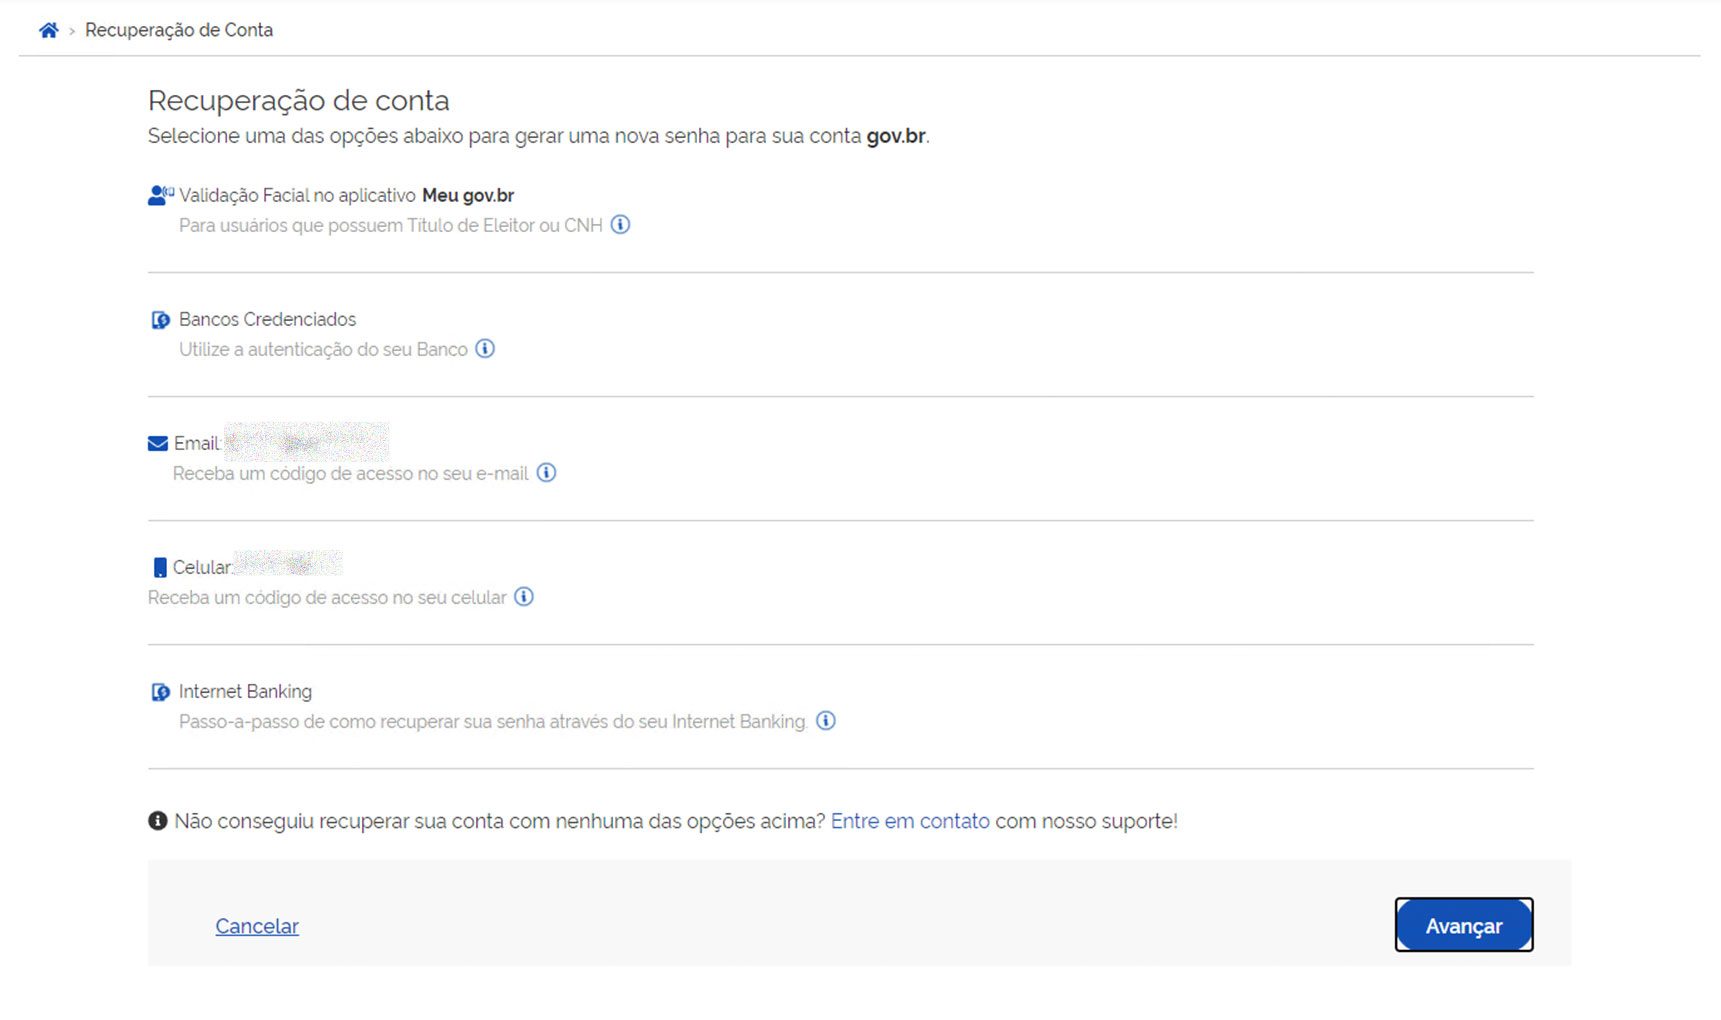Viewport: 1721px width, 1020px height.
Task: Click the info symbol beside the support message
Action: tap(156, 821)
